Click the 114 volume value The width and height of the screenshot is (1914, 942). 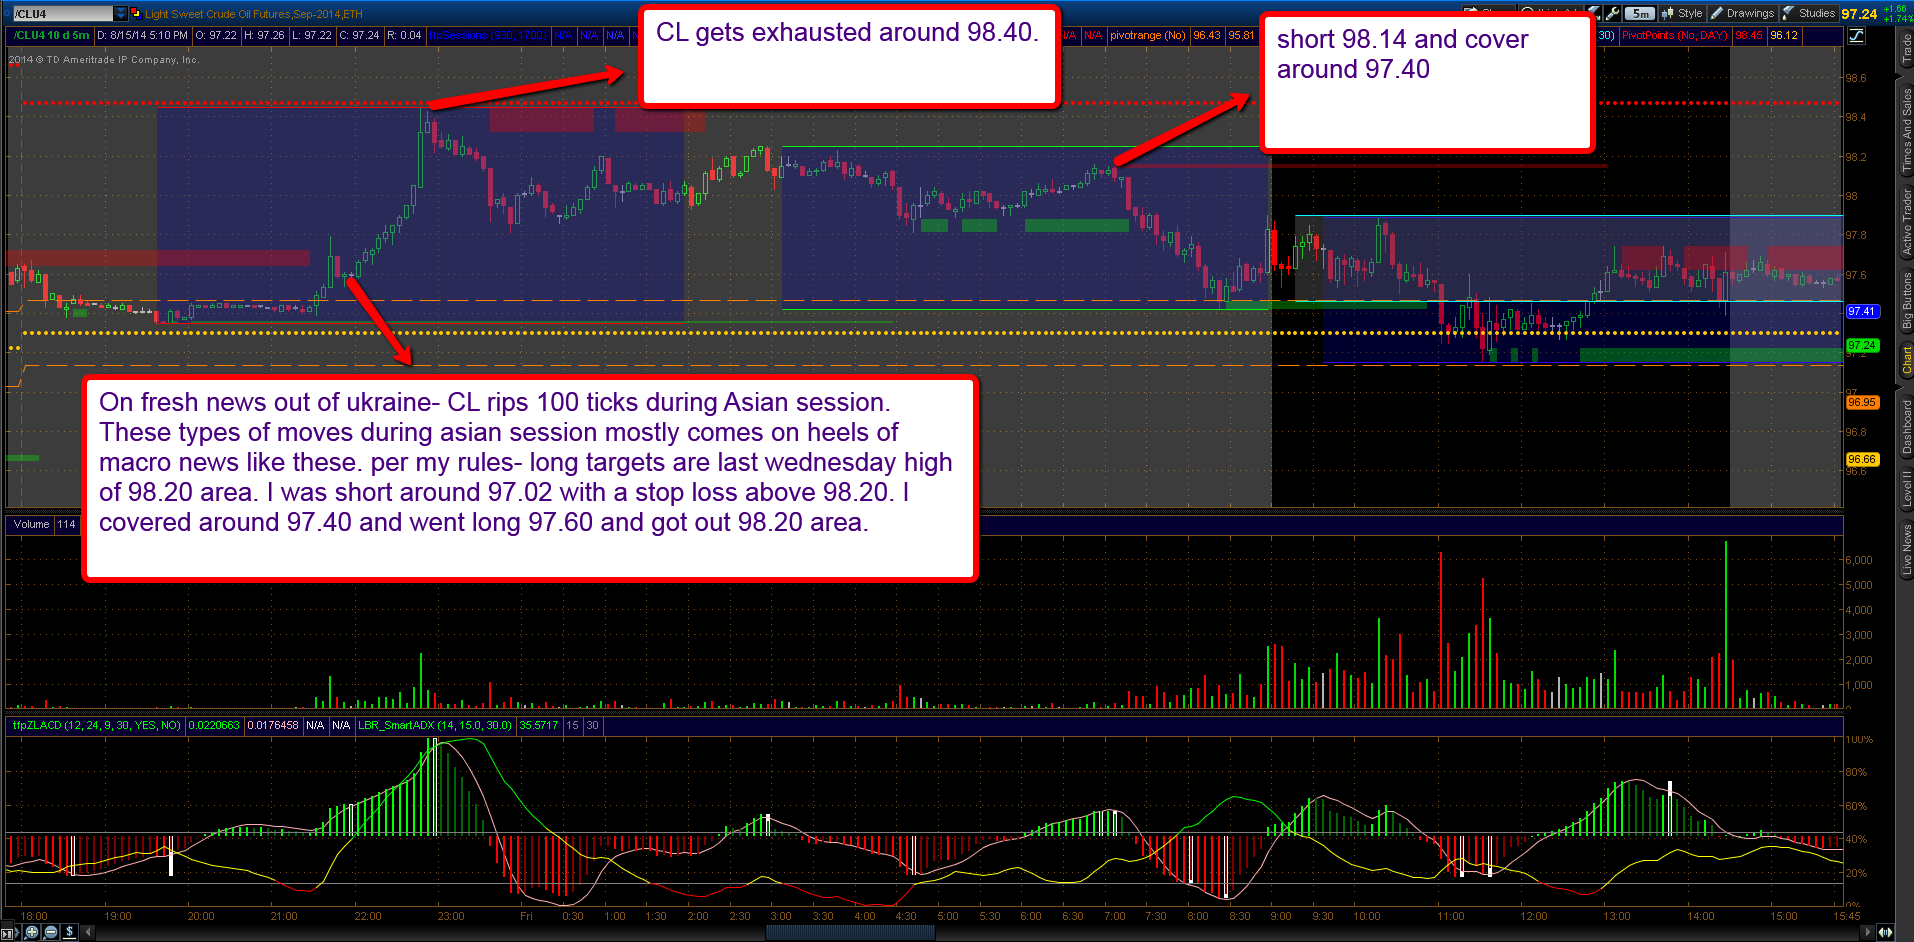66,524
